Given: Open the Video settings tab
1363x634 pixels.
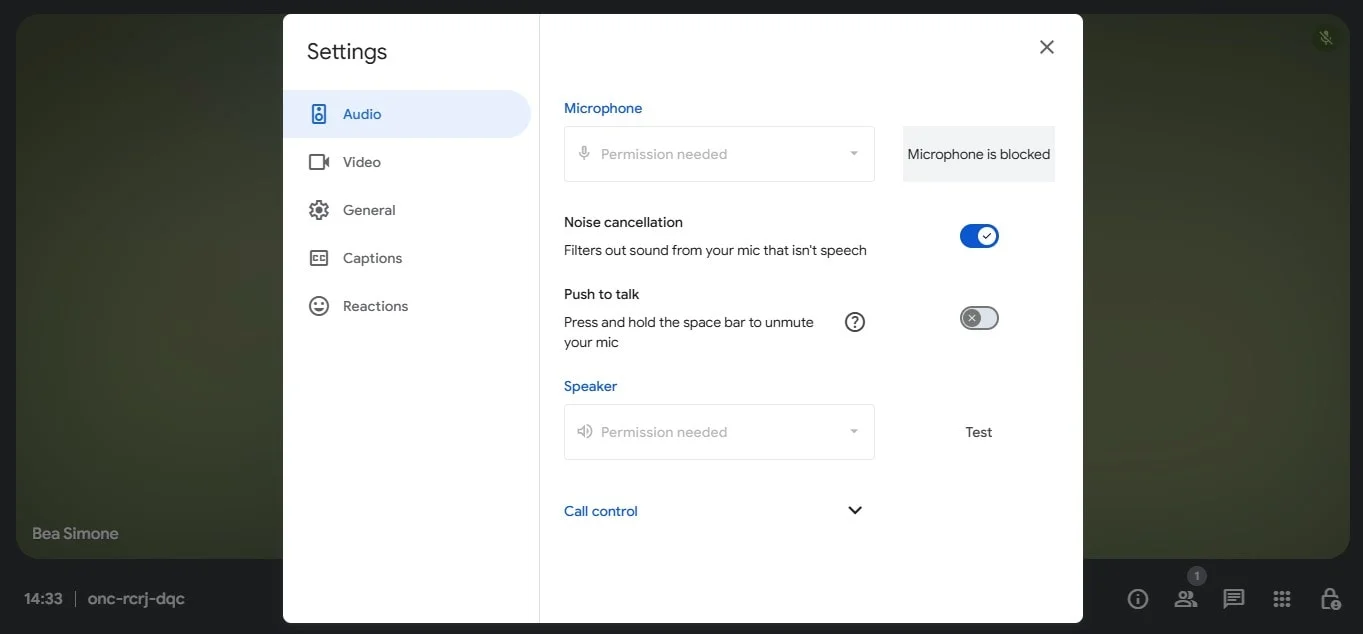Looking at the screenshot, I should point(406,162).
